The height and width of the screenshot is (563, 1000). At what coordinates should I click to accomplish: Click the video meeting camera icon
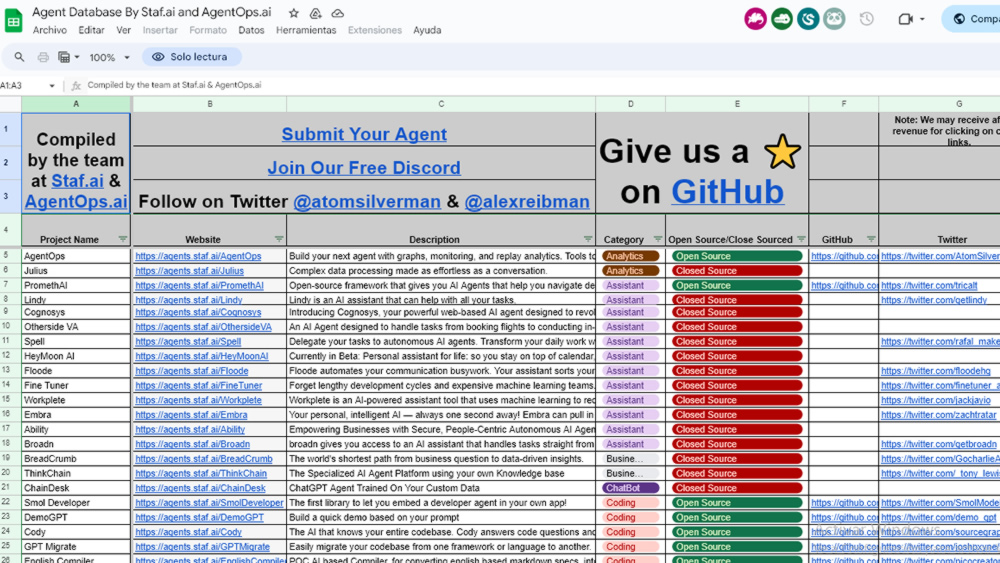coord(905,19)
